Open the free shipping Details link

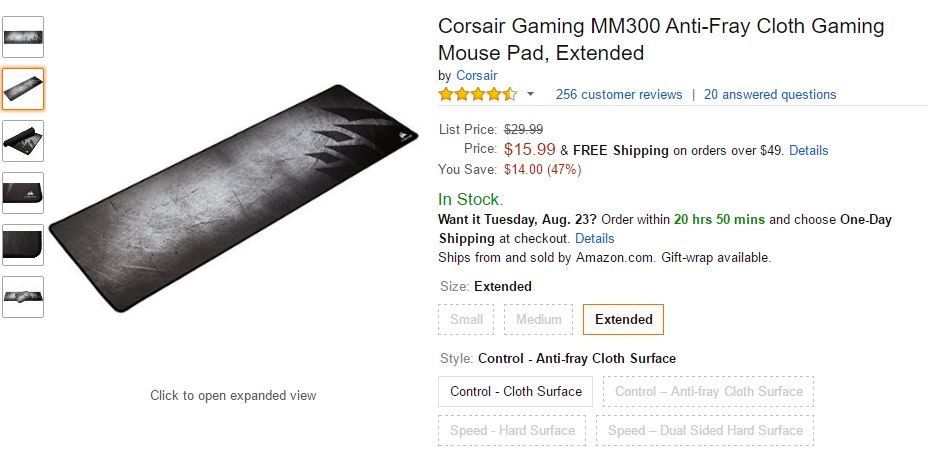[808, 151]
